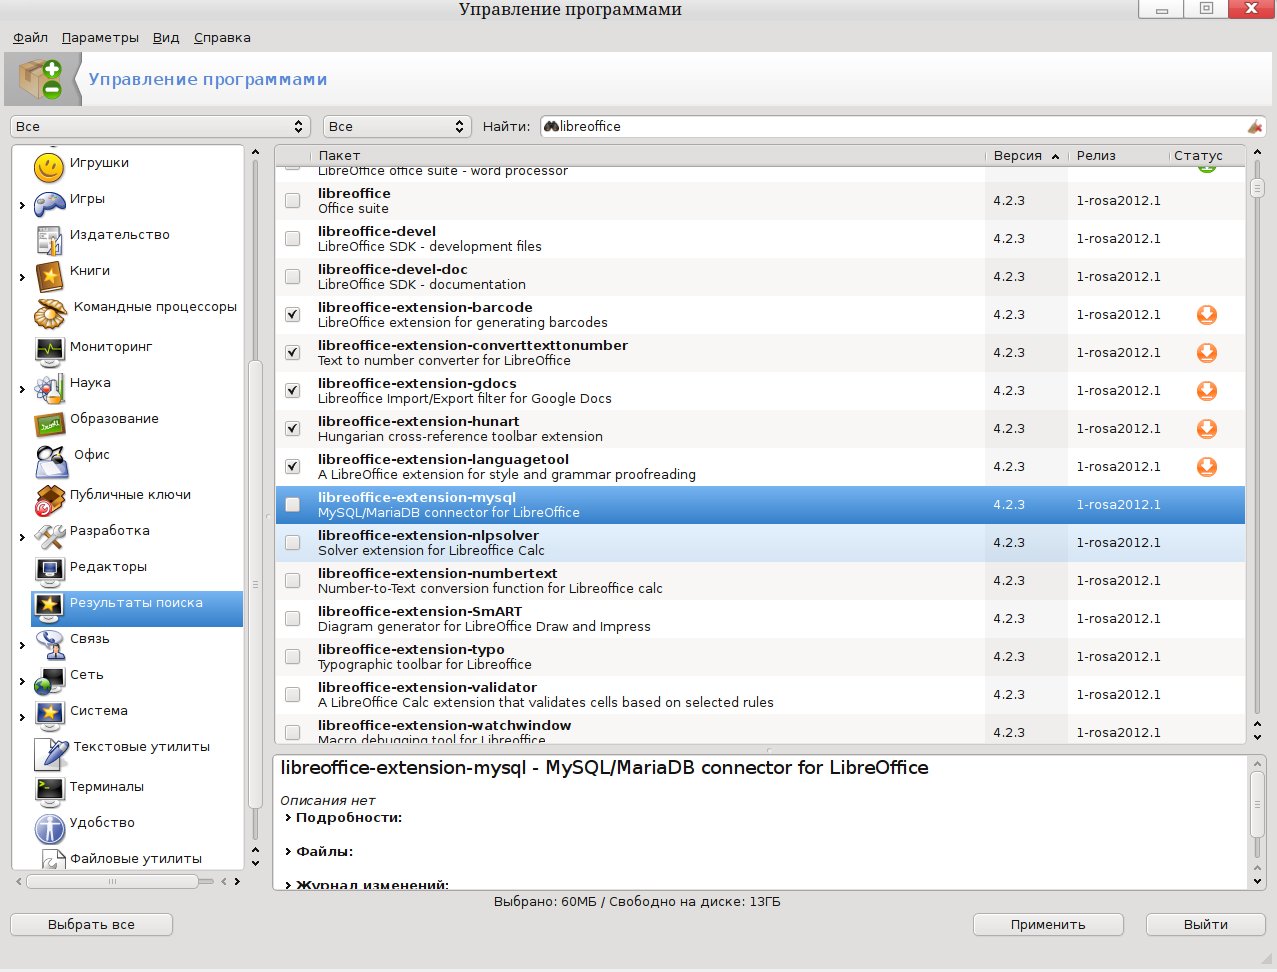Enable the libreoffice-devel package checkbox
Image resolution: width=1277 pixels, height=972 pixels.
293,239
